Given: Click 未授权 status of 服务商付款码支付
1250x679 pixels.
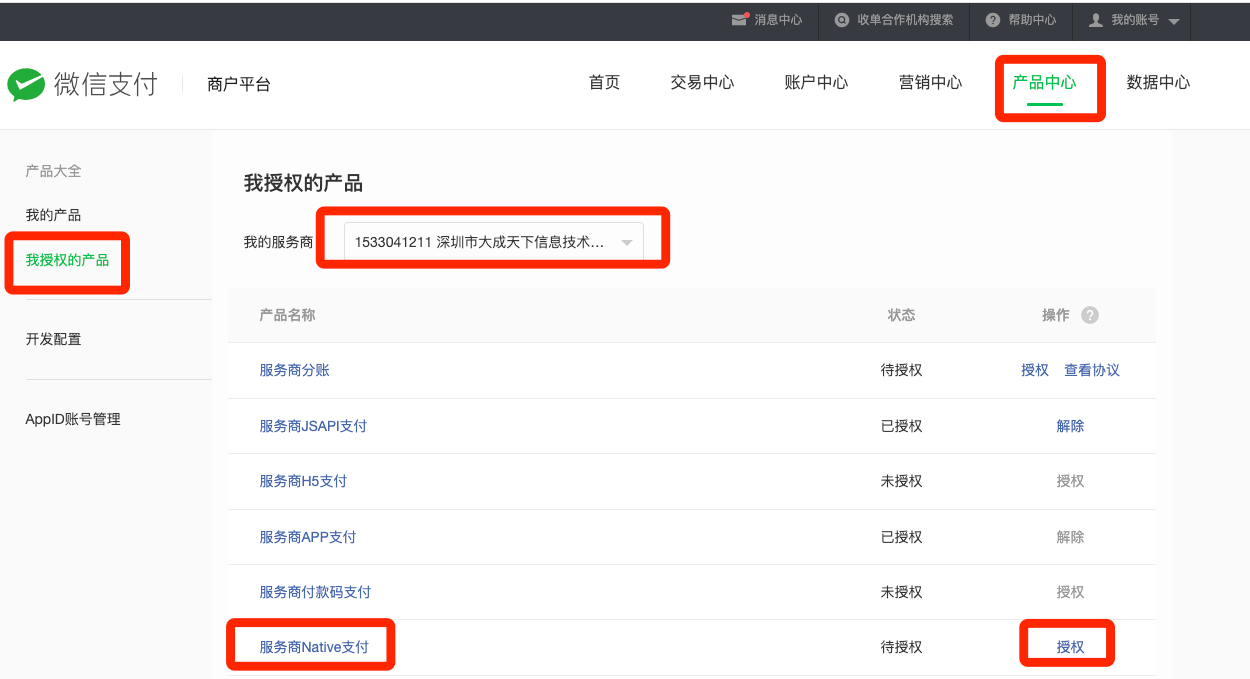Looking at the screenshot, I should [901, 592].
